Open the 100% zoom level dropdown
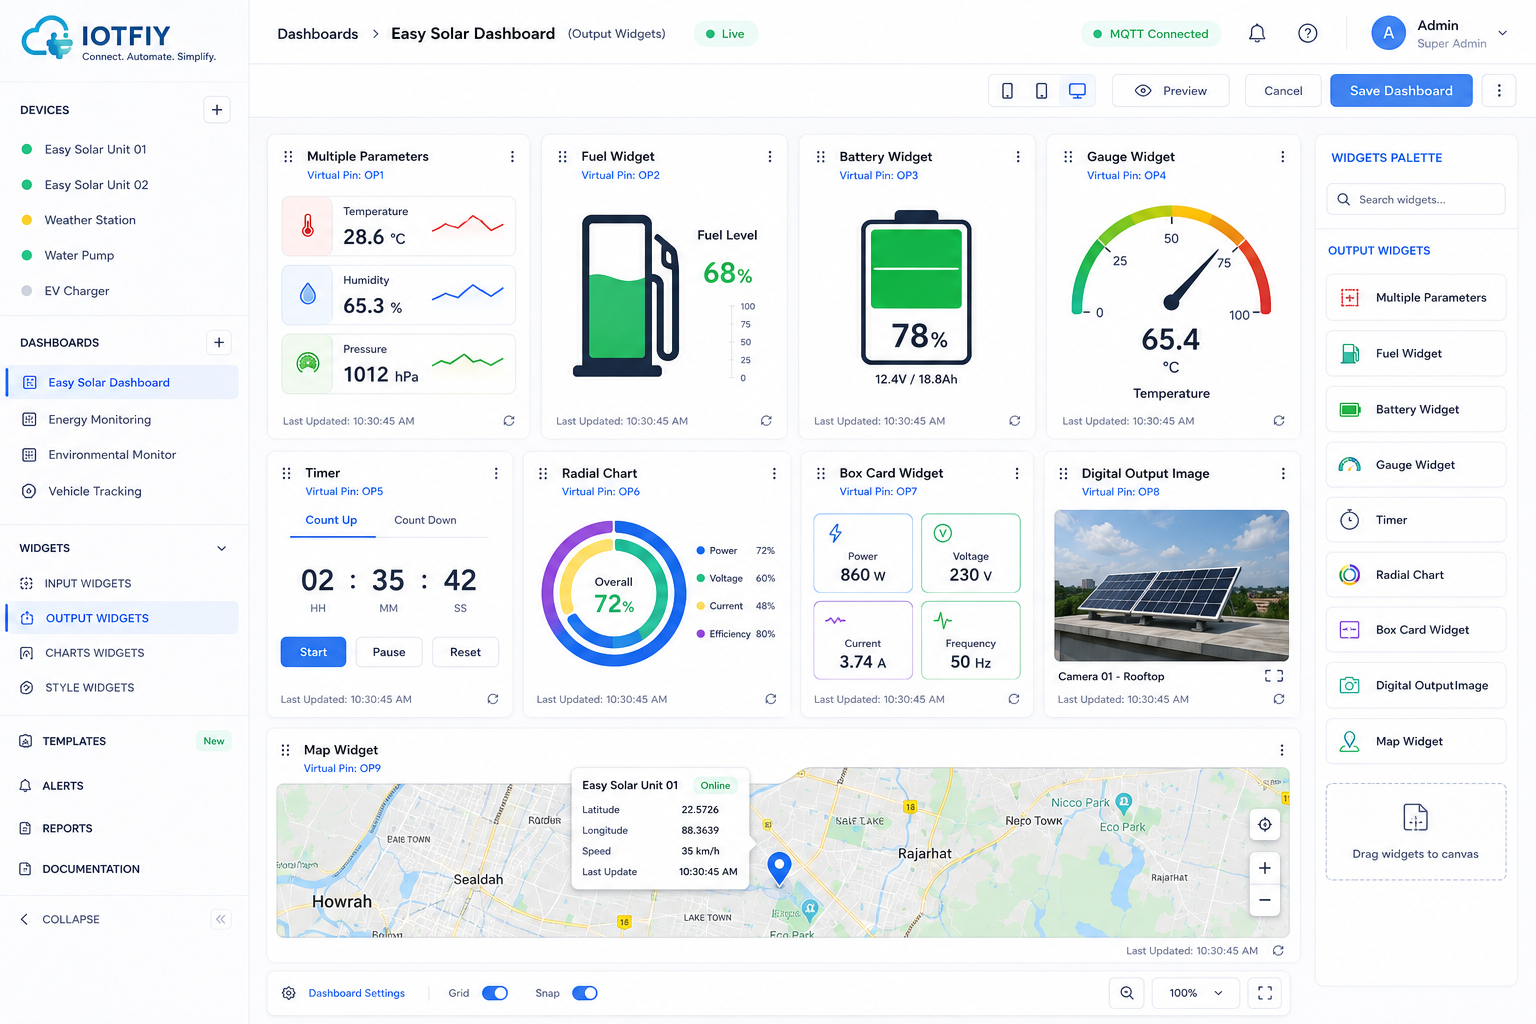1536x1024 pixels. (1197, 993)
